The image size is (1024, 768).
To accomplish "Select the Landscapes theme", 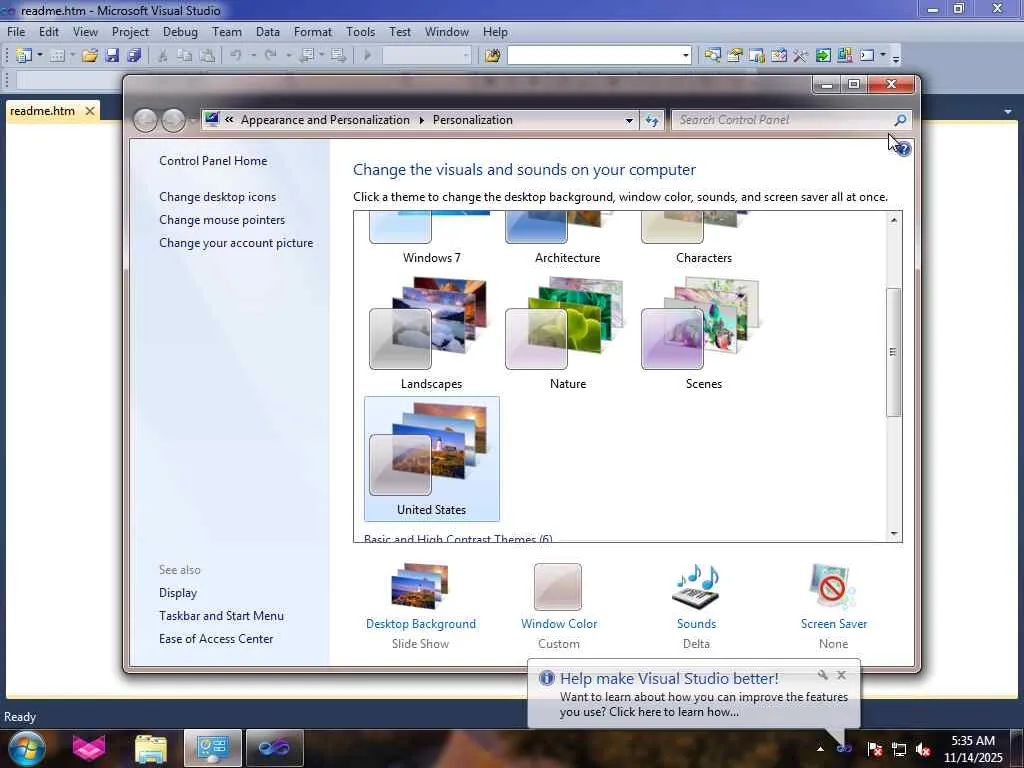I will 431,333.
